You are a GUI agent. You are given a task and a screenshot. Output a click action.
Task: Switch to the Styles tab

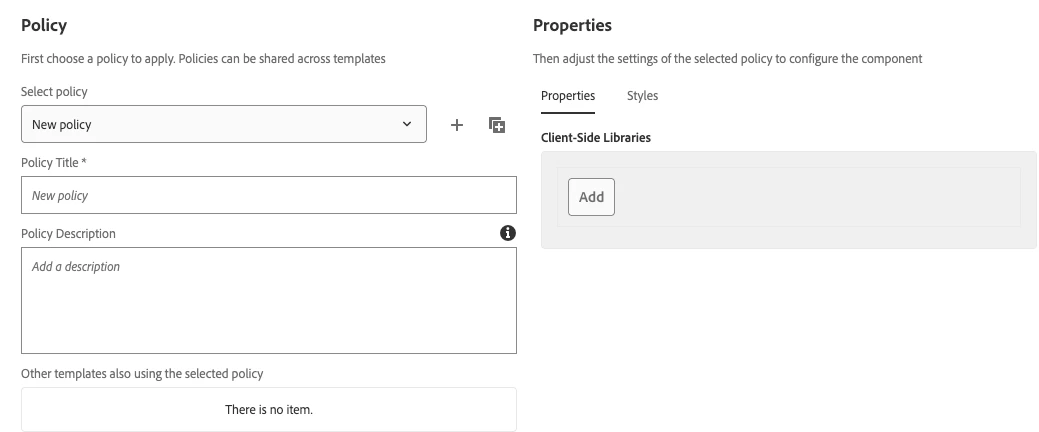click(642, 95)
